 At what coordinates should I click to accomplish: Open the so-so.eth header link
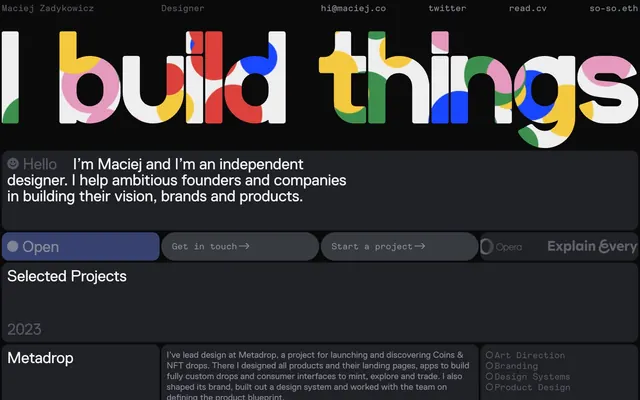point(613,8)
